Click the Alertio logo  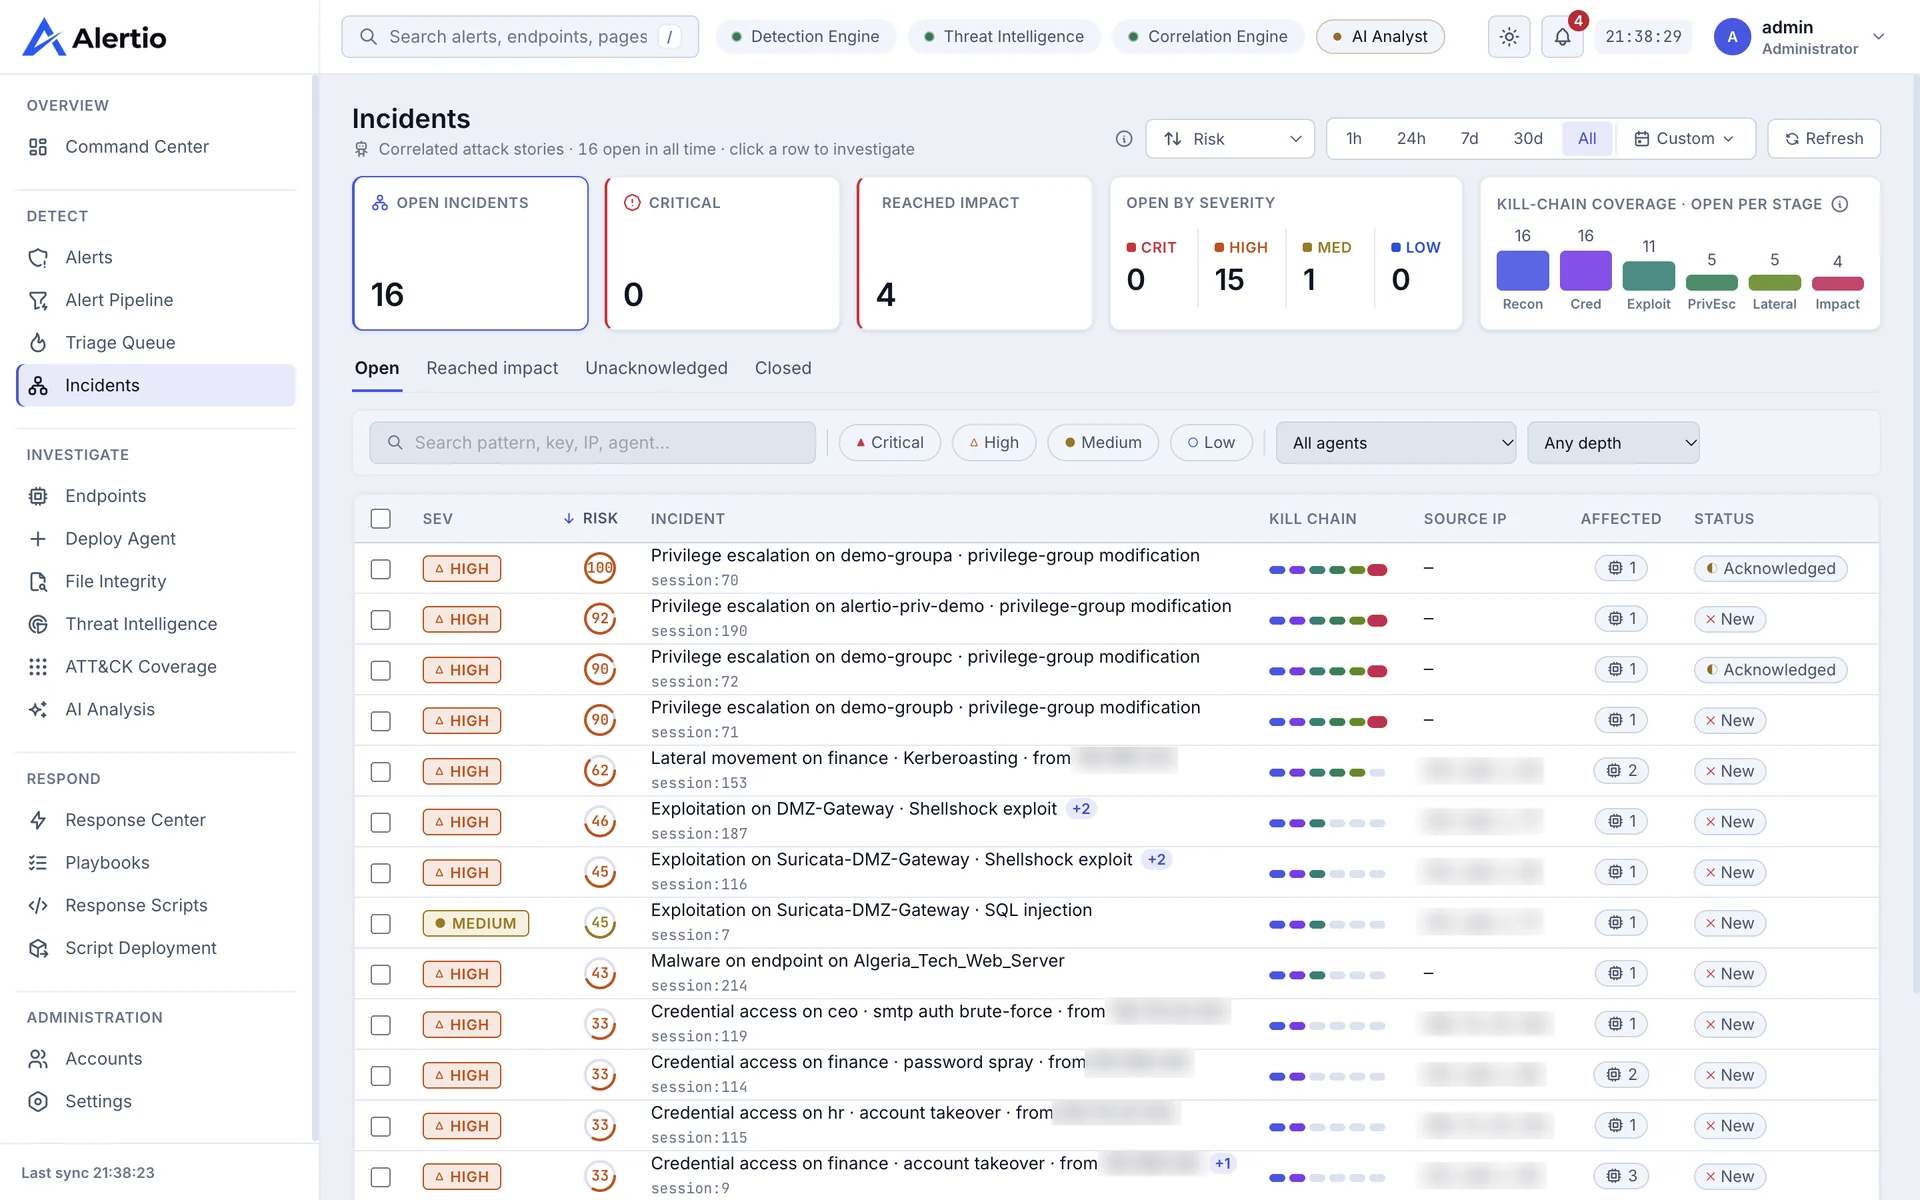pyautogui.click(x=94, y=37)
